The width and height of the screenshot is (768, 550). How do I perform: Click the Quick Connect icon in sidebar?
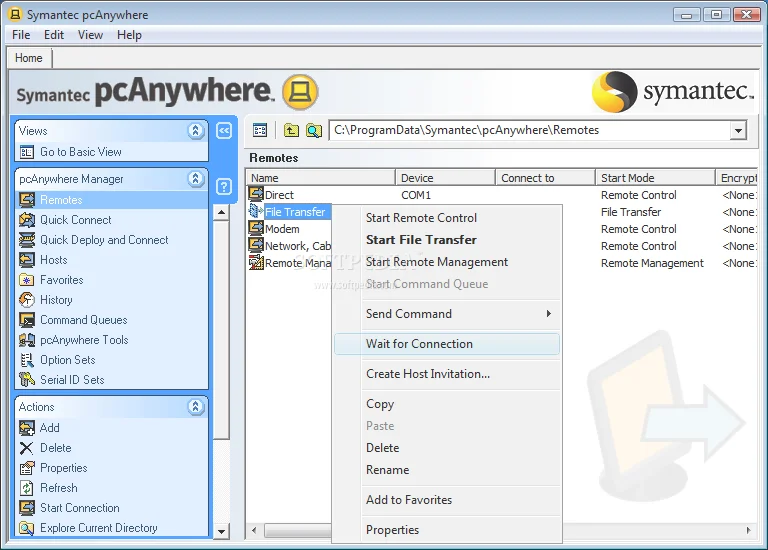click(x=27, y=220)
